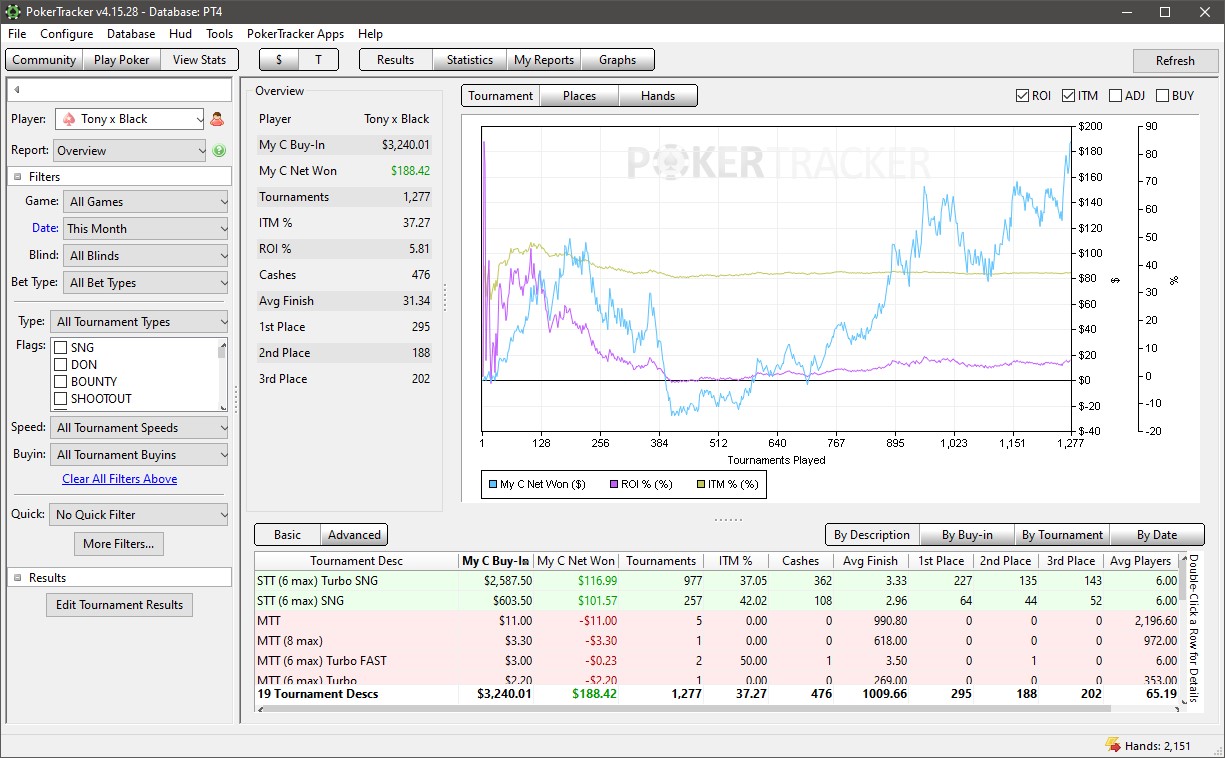Switch to cash games with $ button
The image size is (1225, 758).
[278, 60]
